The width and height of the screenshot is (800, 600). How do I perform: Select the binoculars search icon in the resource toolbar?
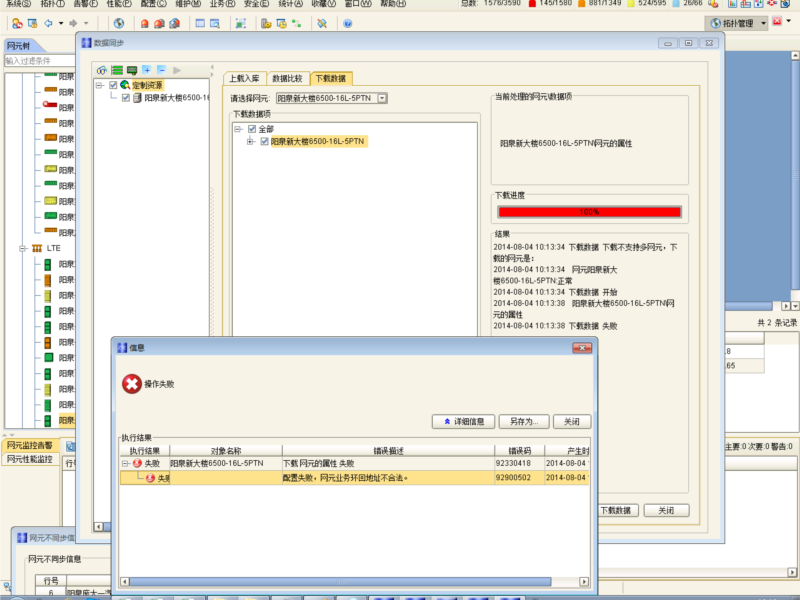(x=100, y=70)
